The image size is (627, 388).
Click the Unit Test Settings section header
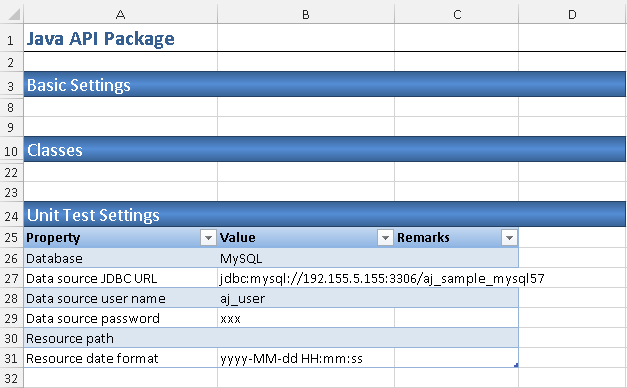pyautogui.click(x=325, y=215)
